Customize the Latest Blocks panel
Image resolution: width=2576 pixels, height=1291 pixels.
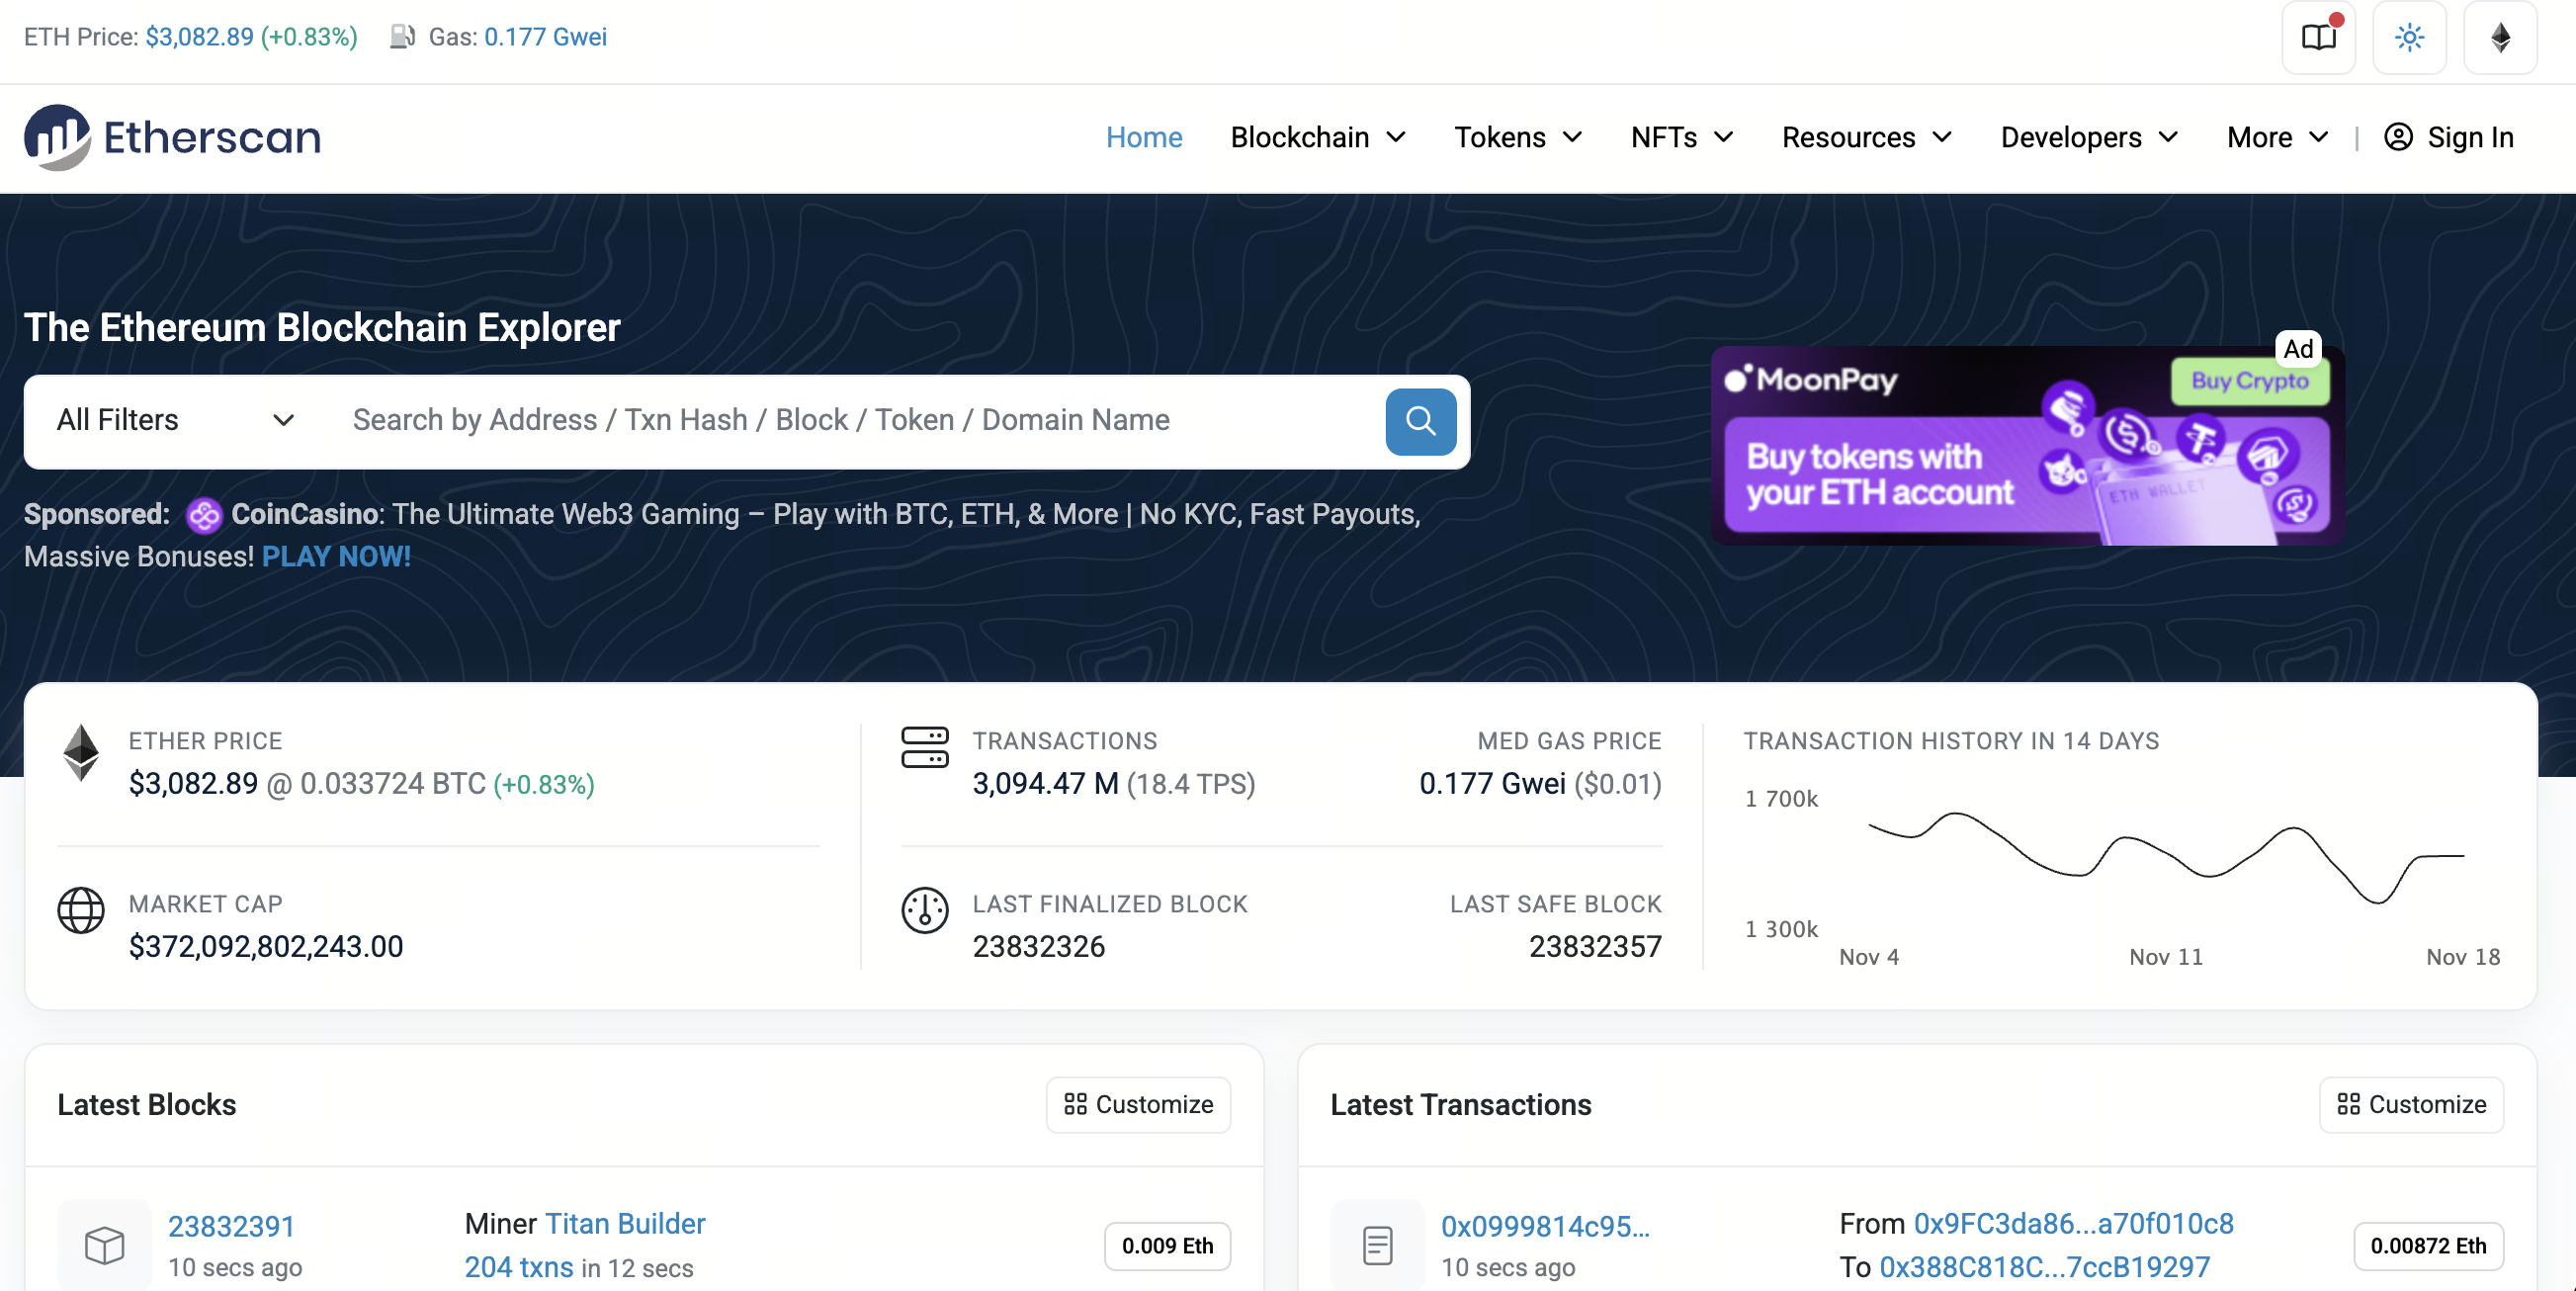(x=1138, y=1104)
